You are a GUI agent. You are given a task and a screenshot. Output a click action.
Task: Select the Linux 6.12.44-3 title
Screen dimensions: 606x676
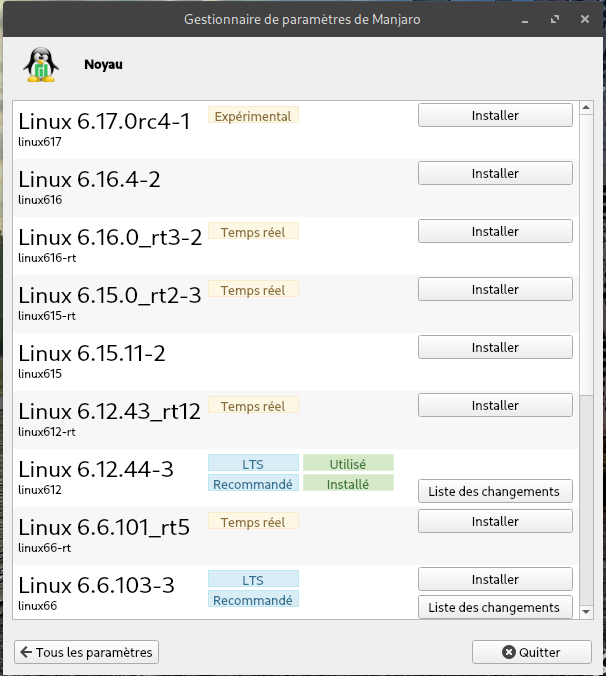point(96,469)
